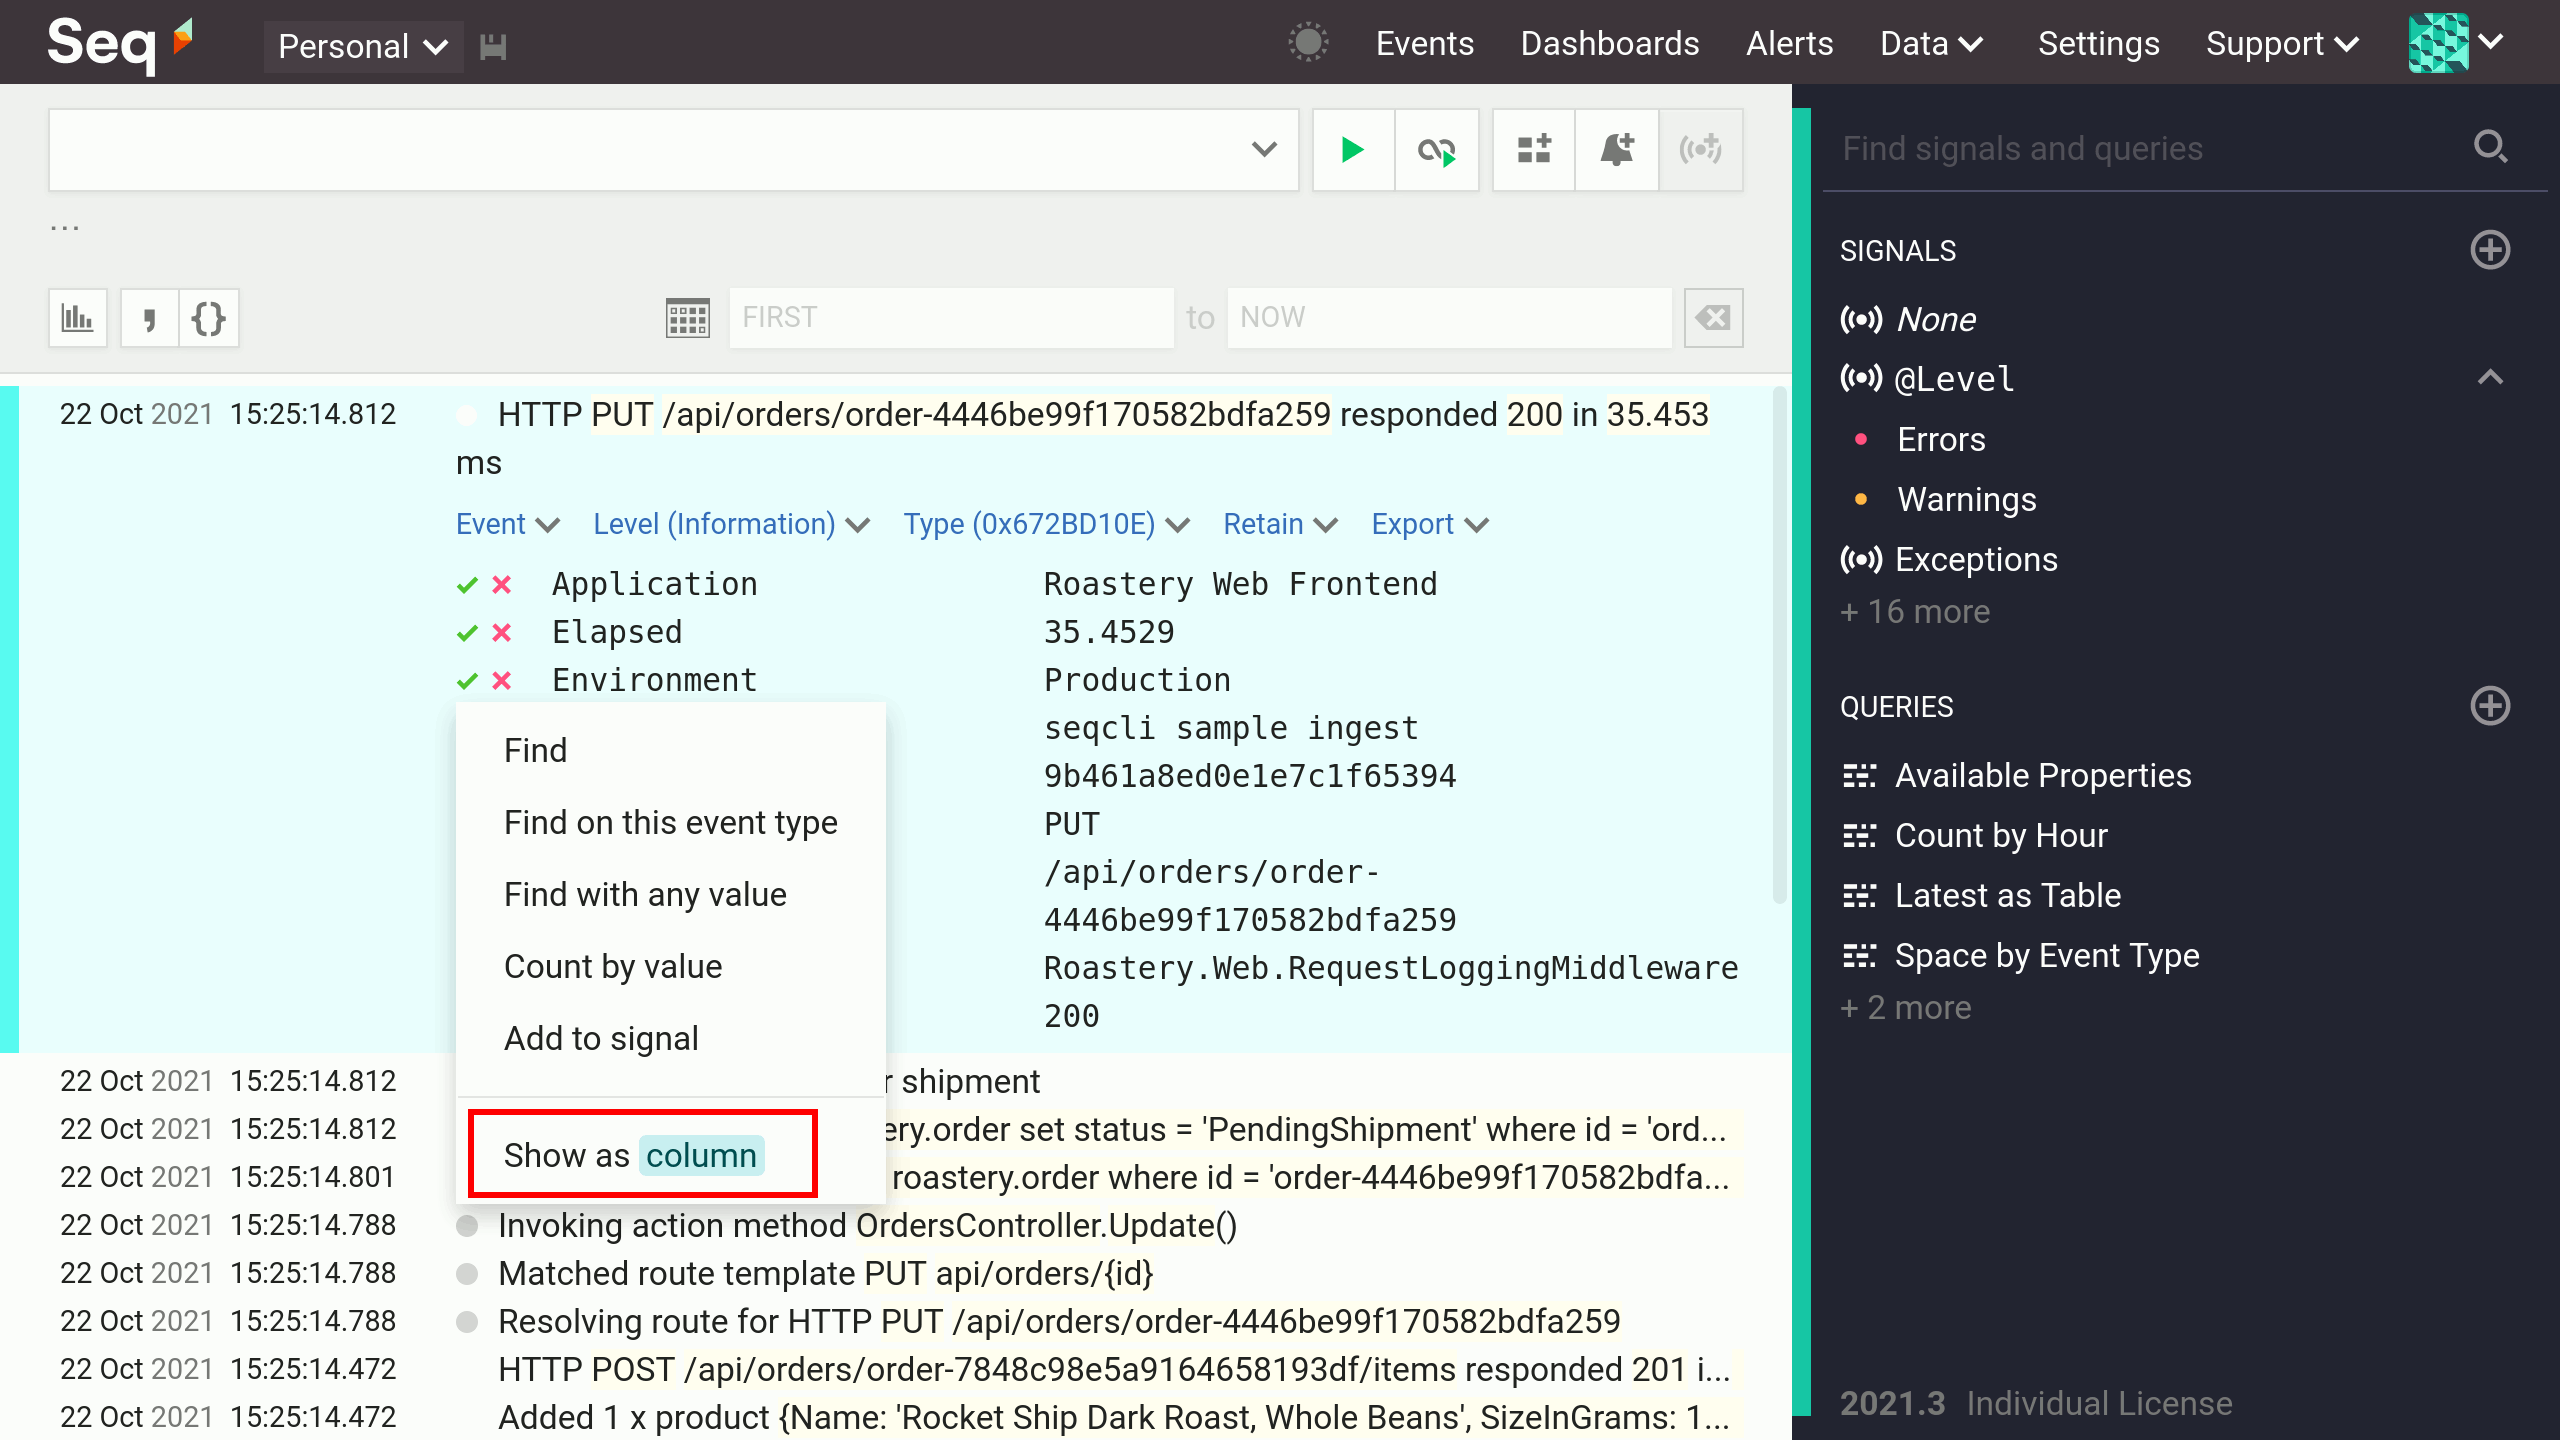Open the Count by Hour query
2560x1440 pixels.
pos(1975,835)
